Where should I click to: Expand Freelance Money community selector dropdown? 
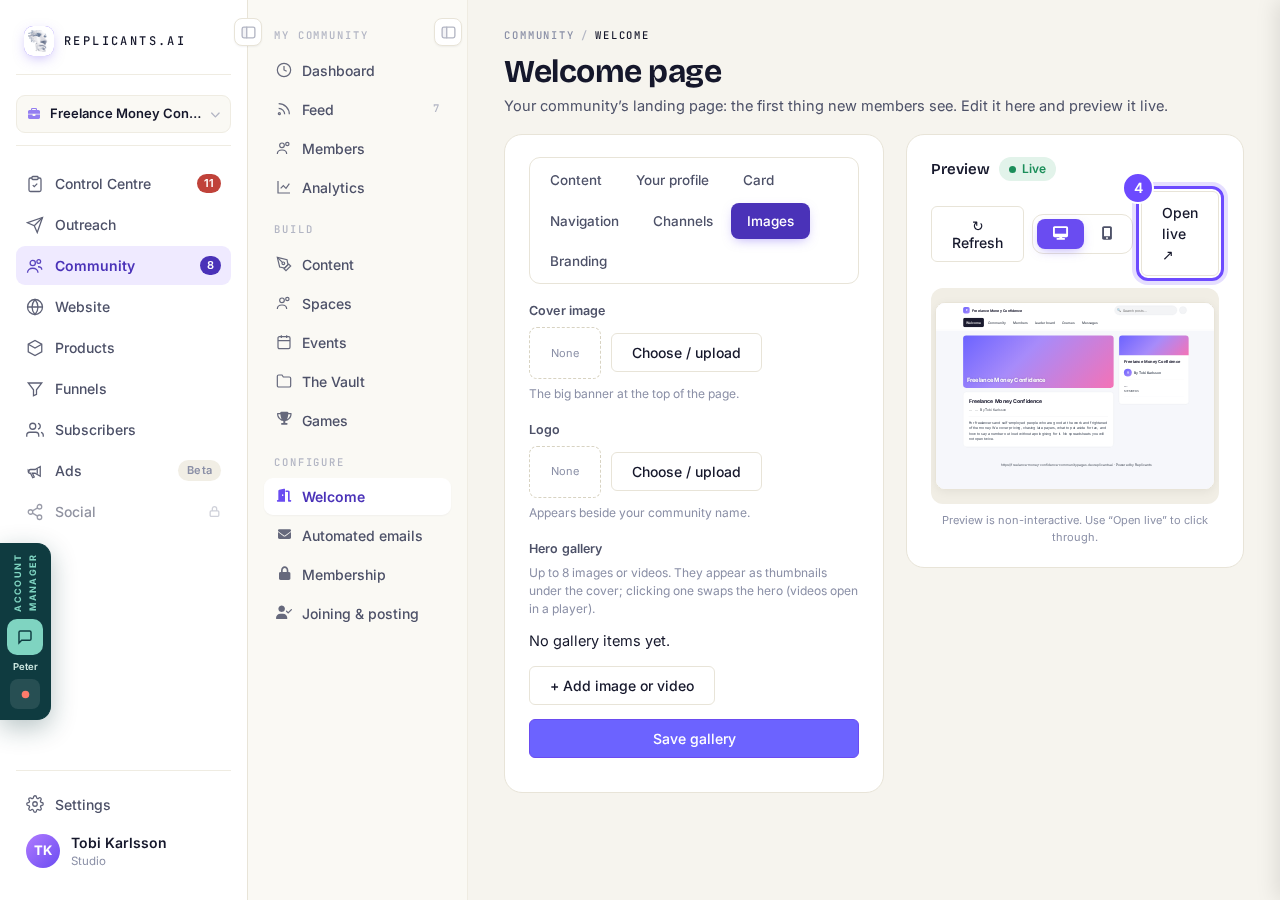123,114
